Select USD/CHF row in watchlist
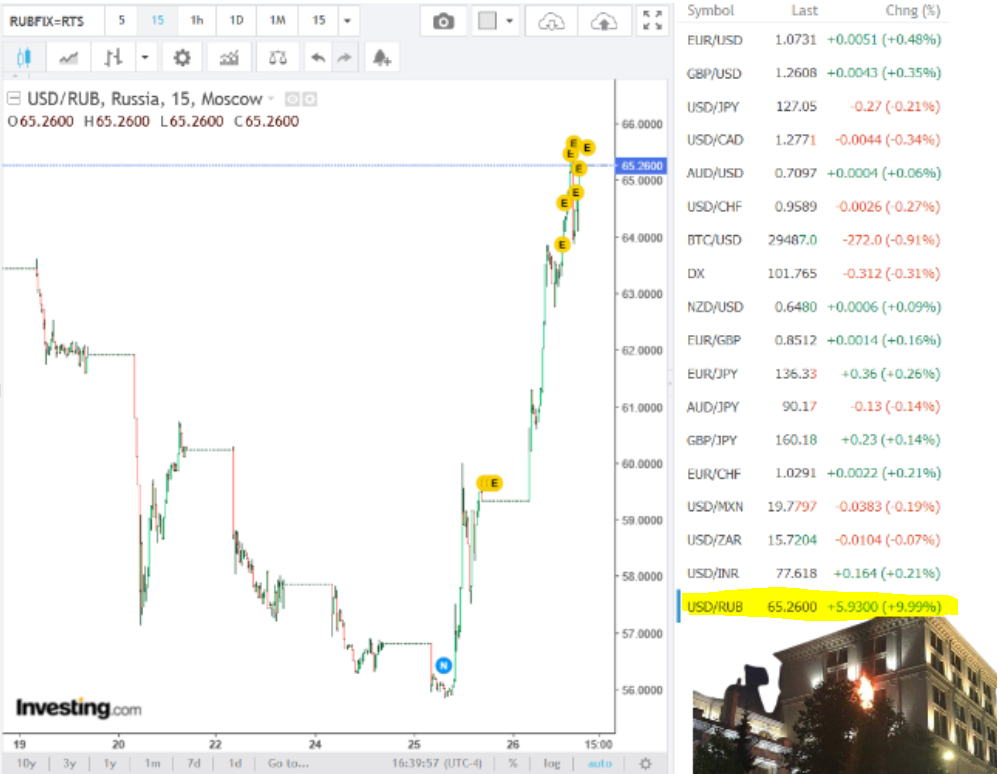Image resolution: width=998 pixels, height=774 pixels. [x=813, y=206]
